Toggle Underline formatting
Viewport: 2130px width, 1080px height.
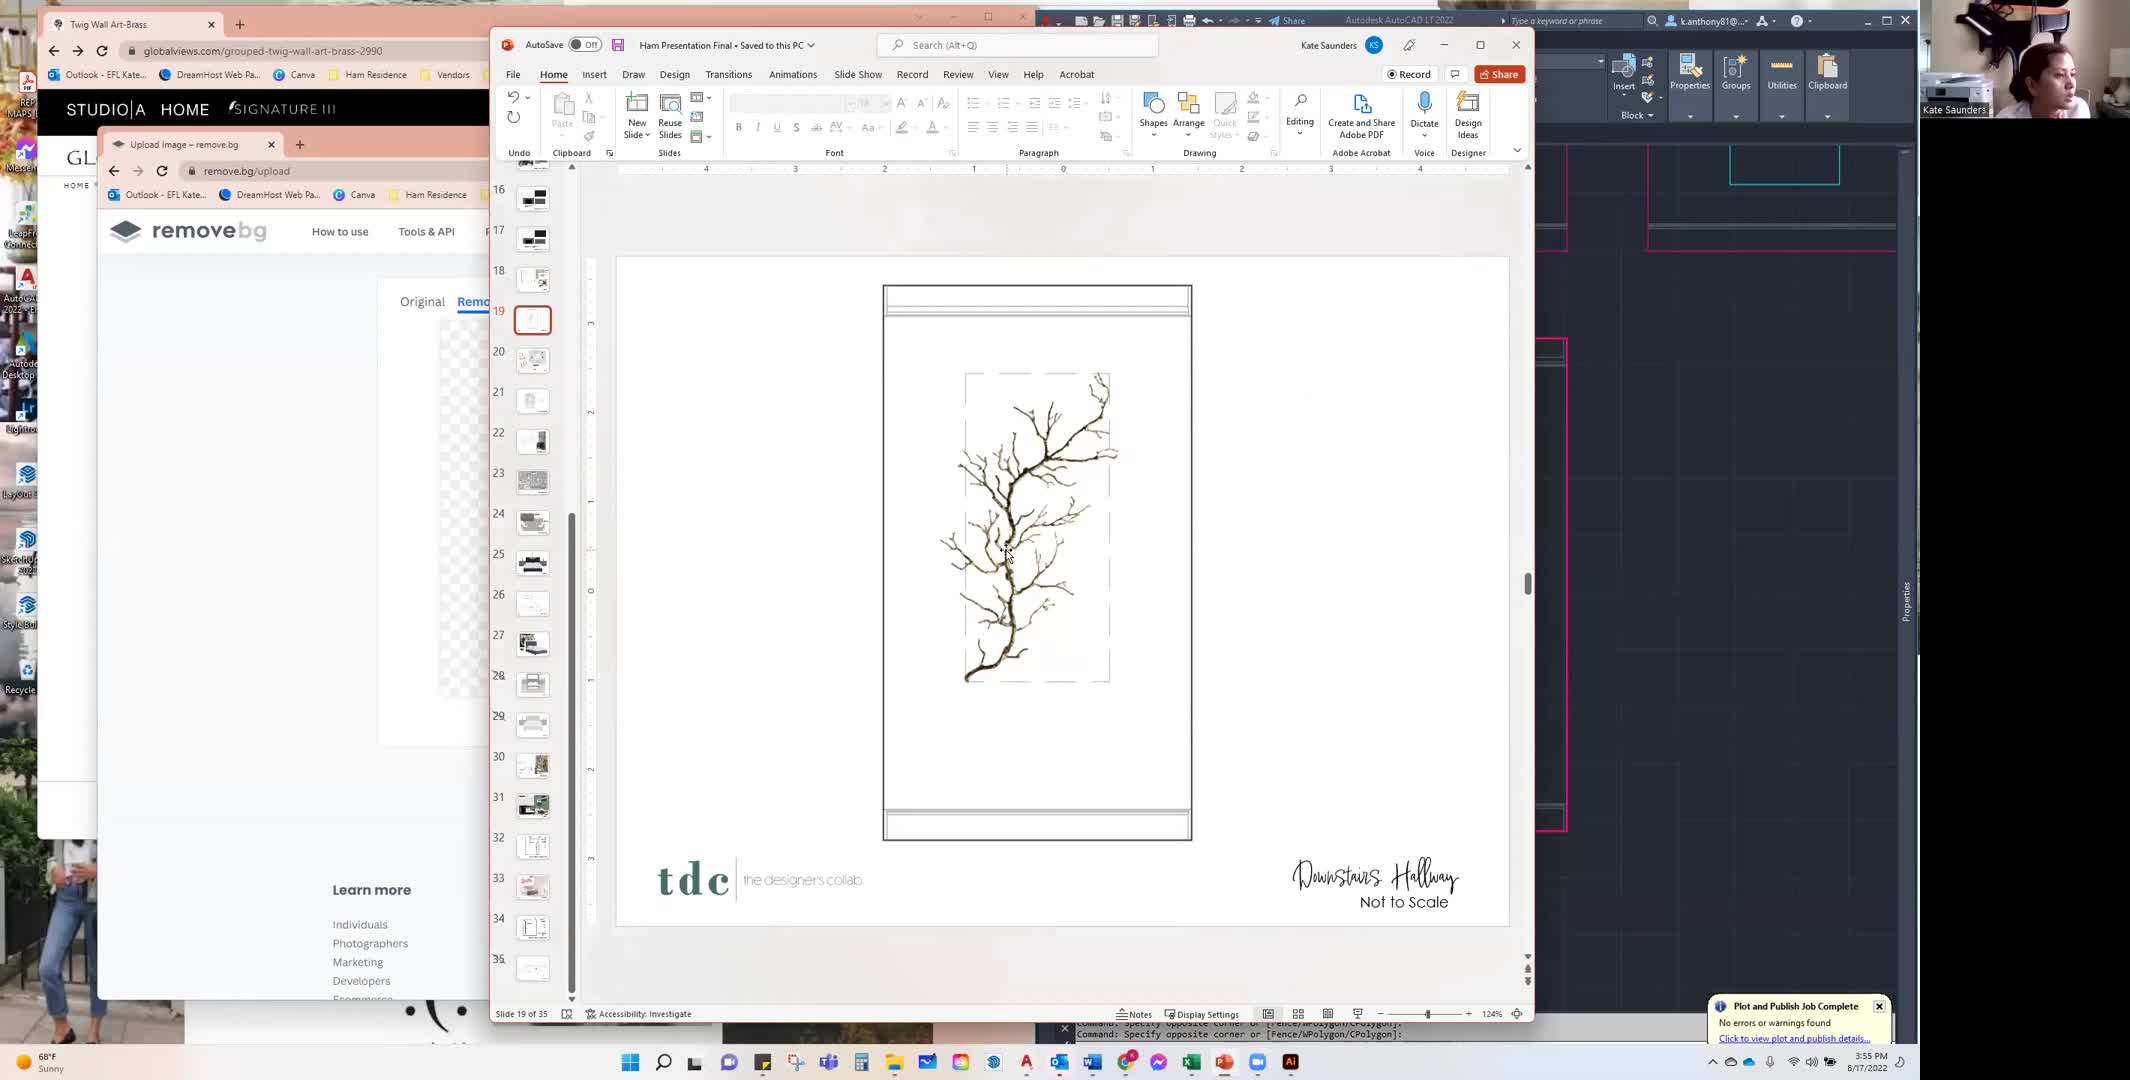tap(777, 127)
